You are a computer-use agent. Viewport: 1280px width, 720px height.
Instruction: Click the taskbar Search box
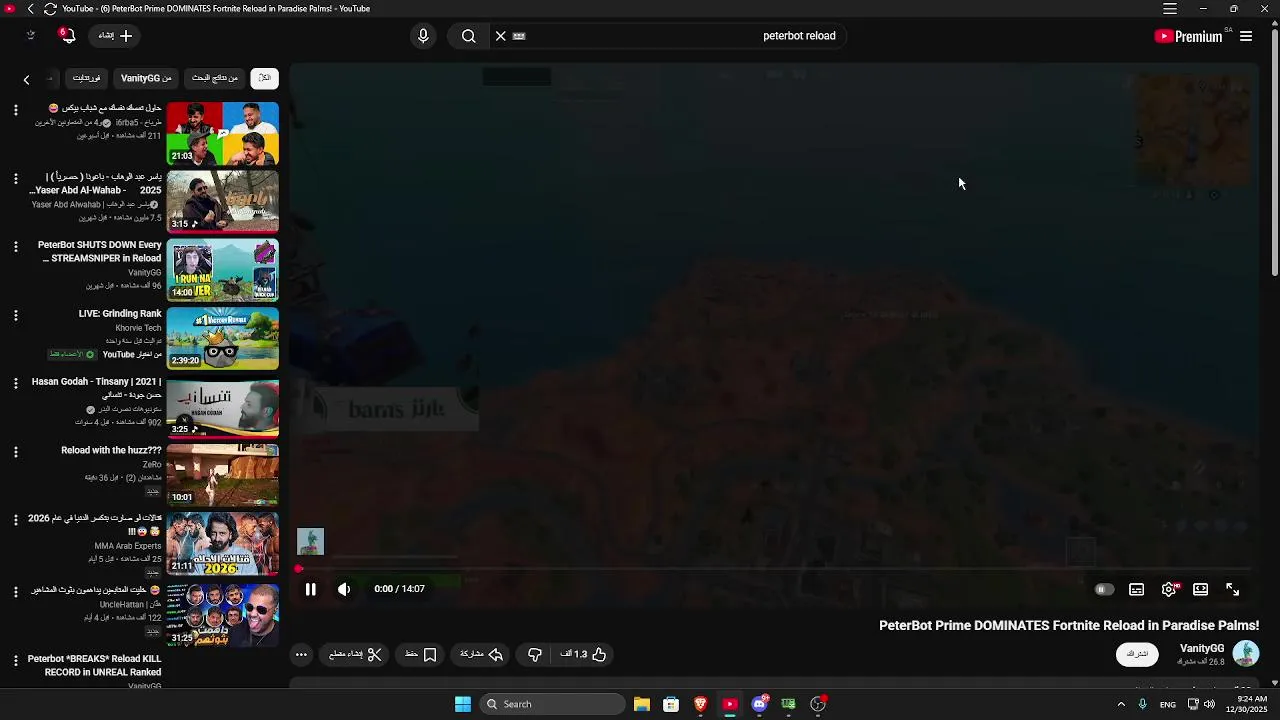(x=552, y=704)
